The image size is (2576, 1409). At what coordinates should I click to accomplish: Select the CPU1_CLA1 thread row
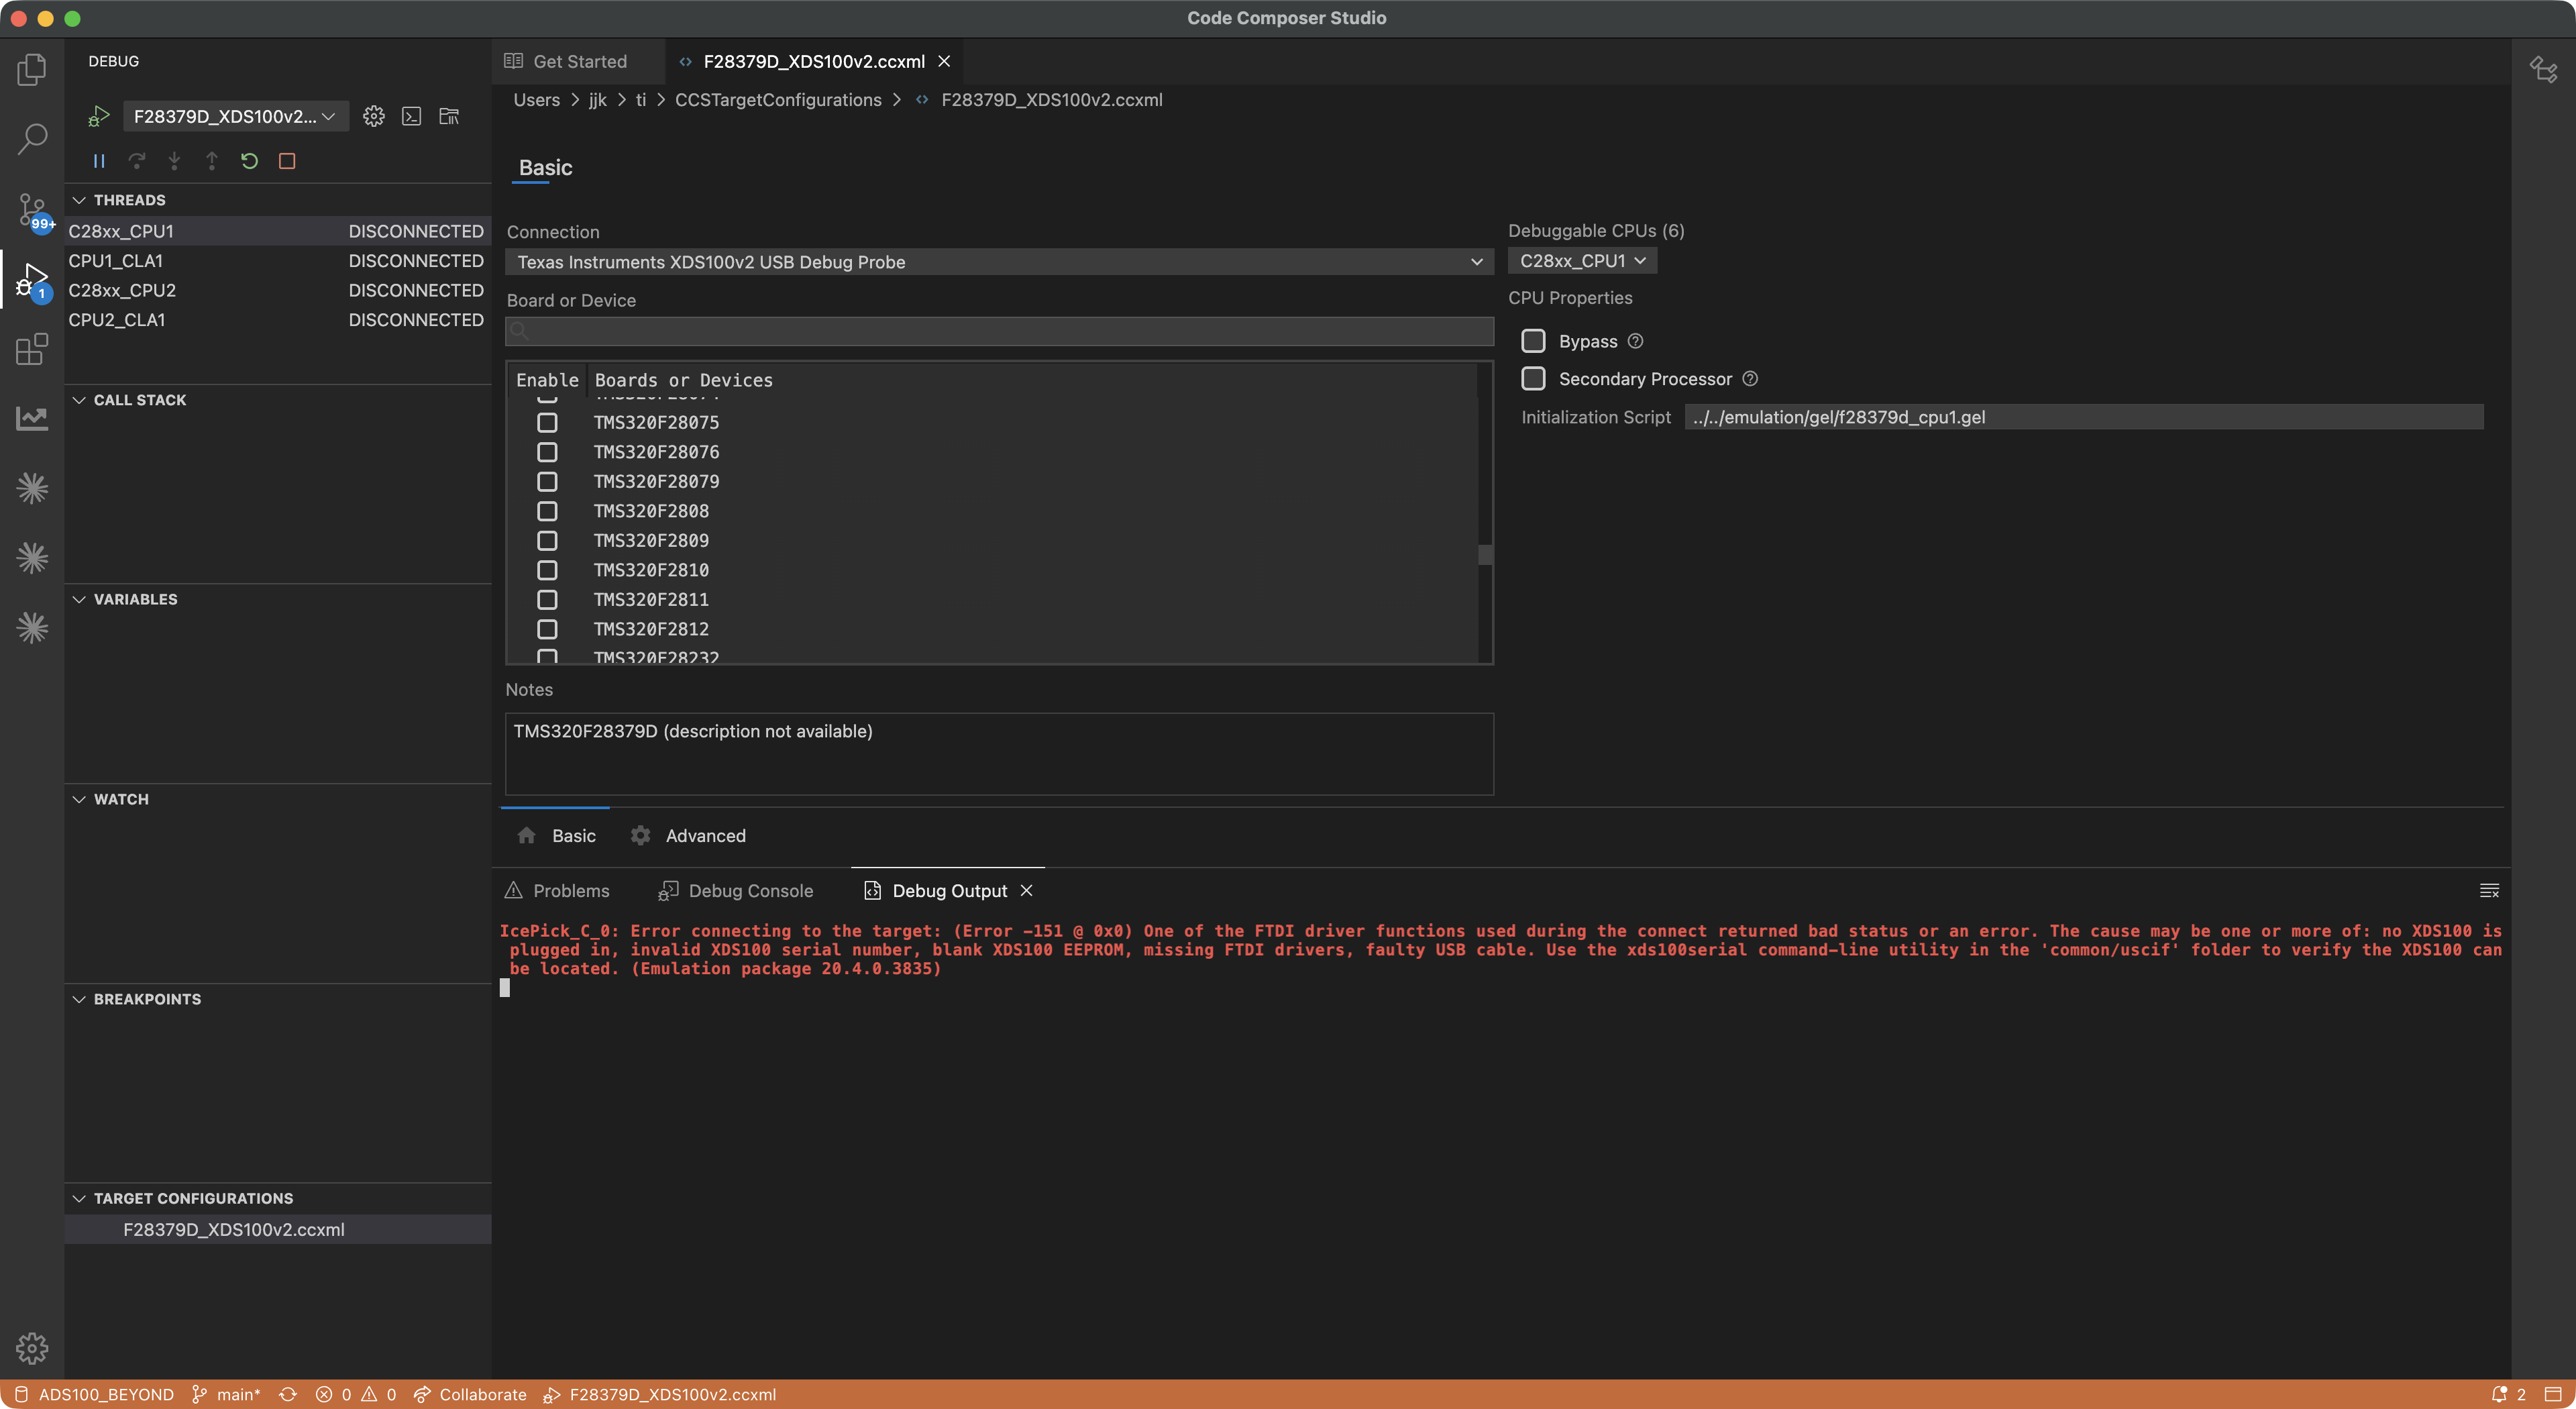point(277,261)
